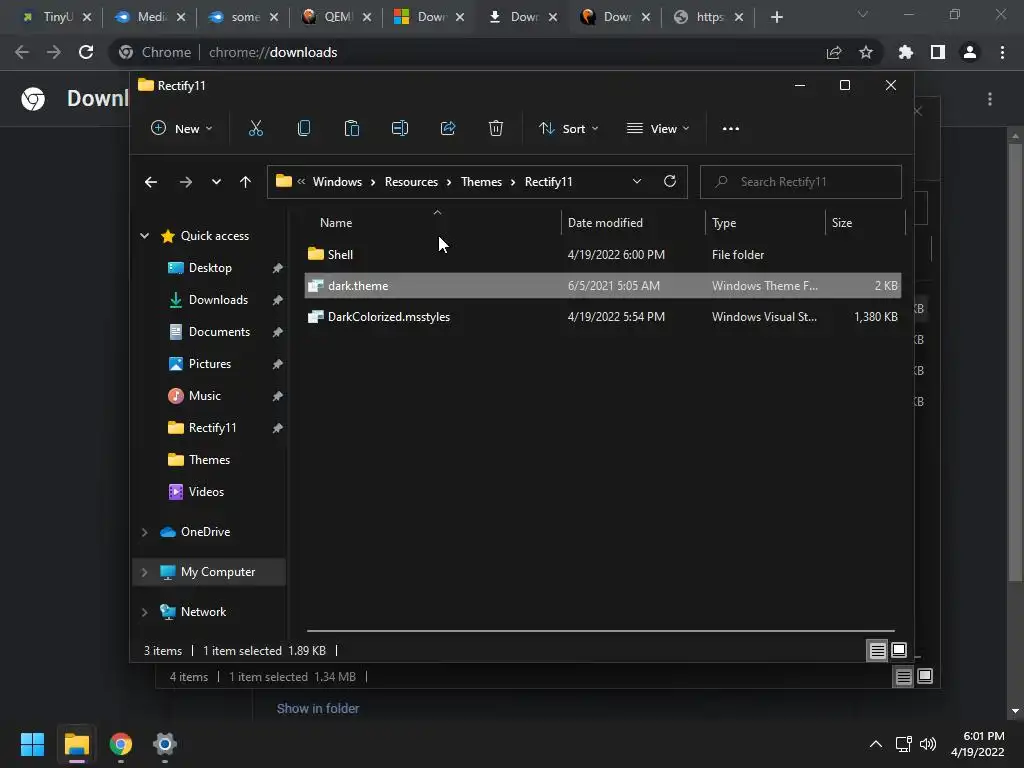Select the dark.theme file
Image resolution: width=1024 pixels, height=768 pixels.
coord(602,285)
